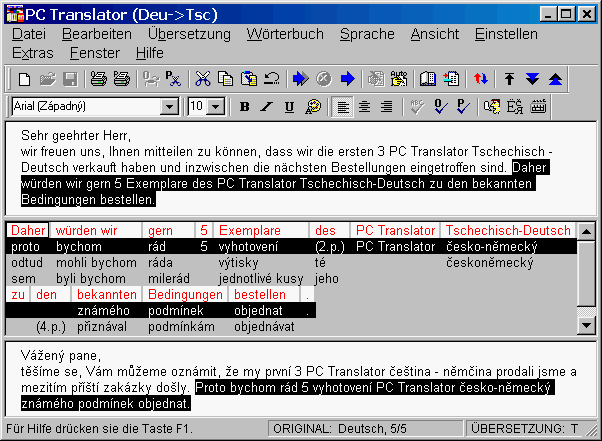Copy the selection with the two-pages icon
Screen dimensions: 602x441
click(225, 79)
